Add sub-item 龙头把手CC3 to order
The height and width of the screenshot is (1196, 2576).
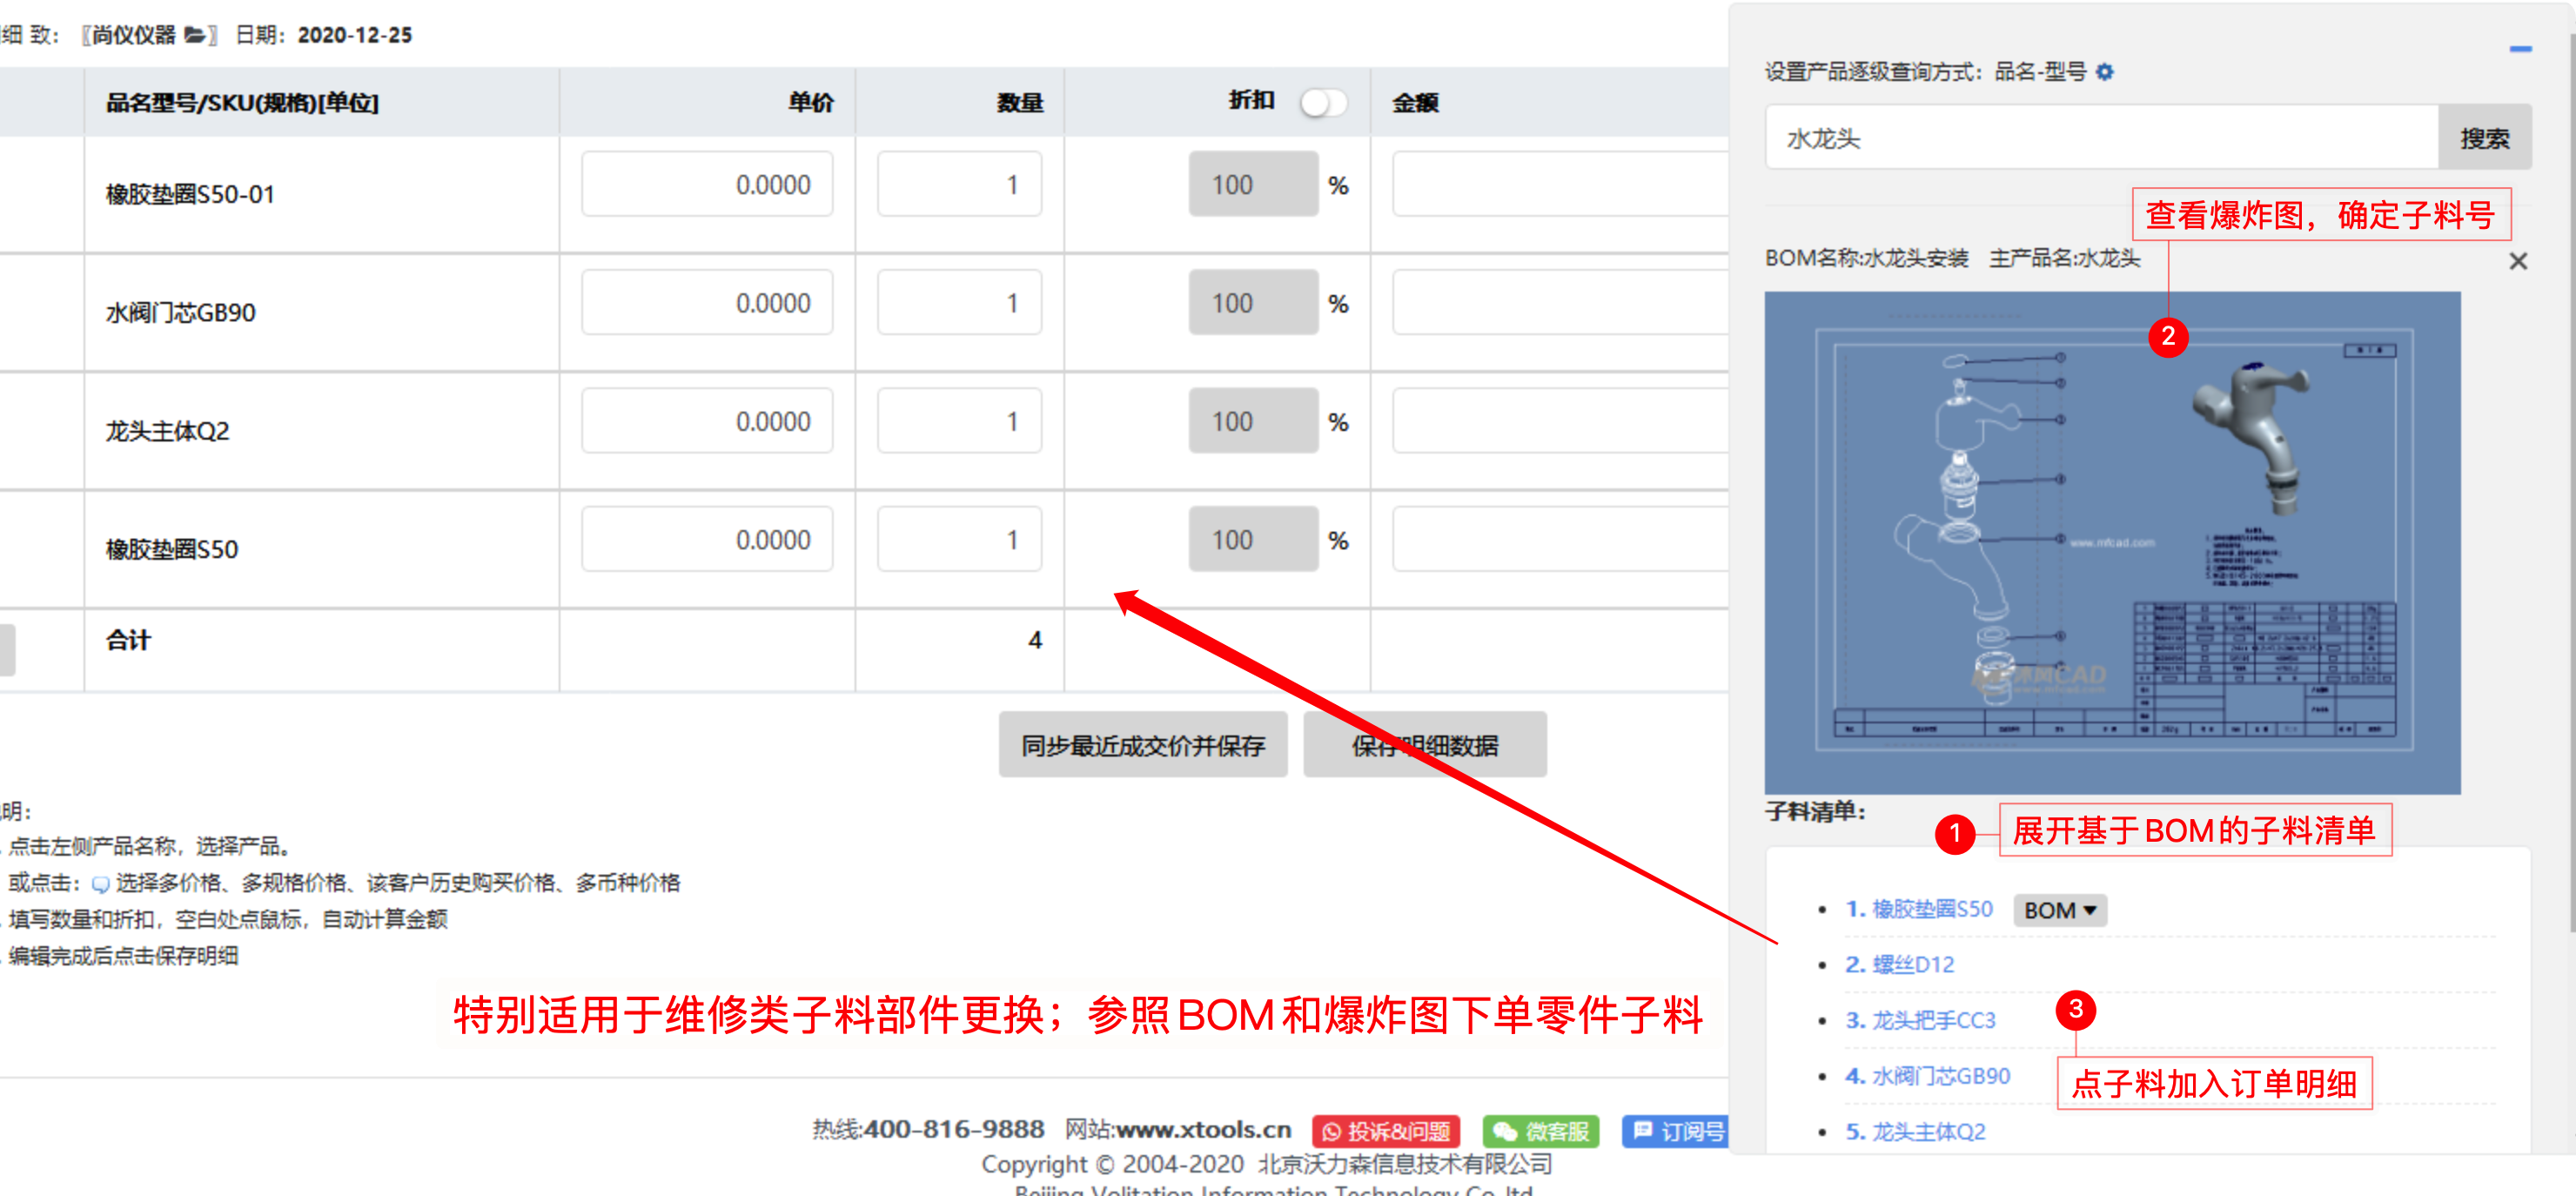click(x=1932, y=1020)
